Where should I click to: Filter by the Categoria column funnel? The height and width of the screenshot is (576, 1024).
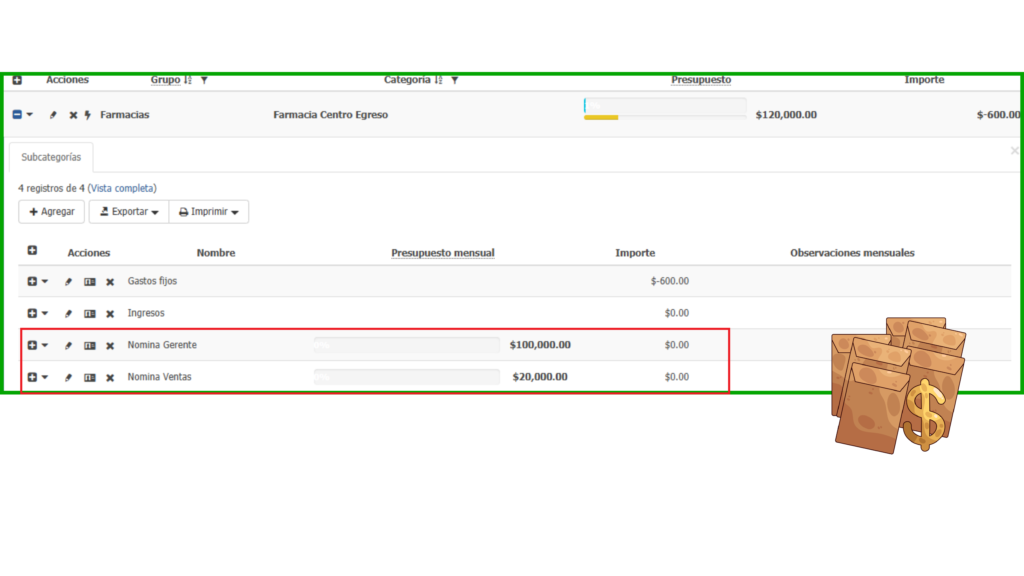454,80
